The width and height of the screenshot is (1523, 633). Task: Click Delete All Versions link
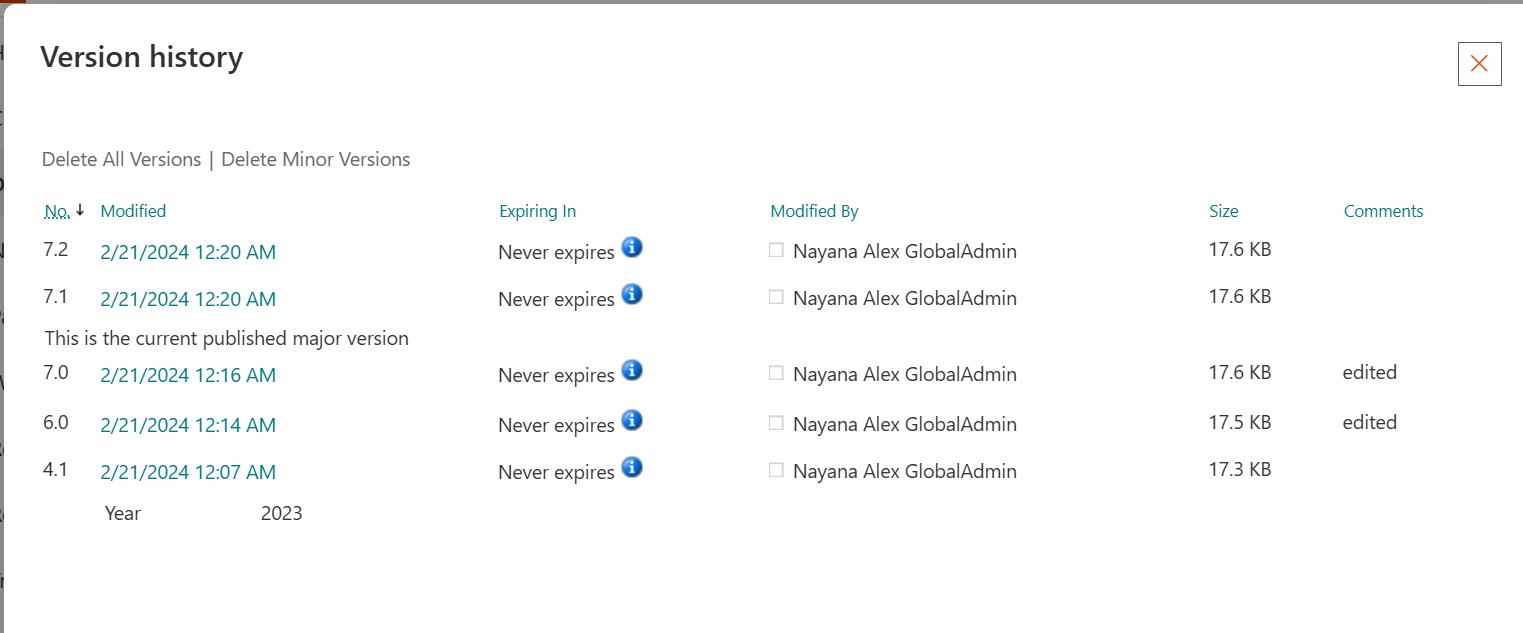tap(121, 159)
